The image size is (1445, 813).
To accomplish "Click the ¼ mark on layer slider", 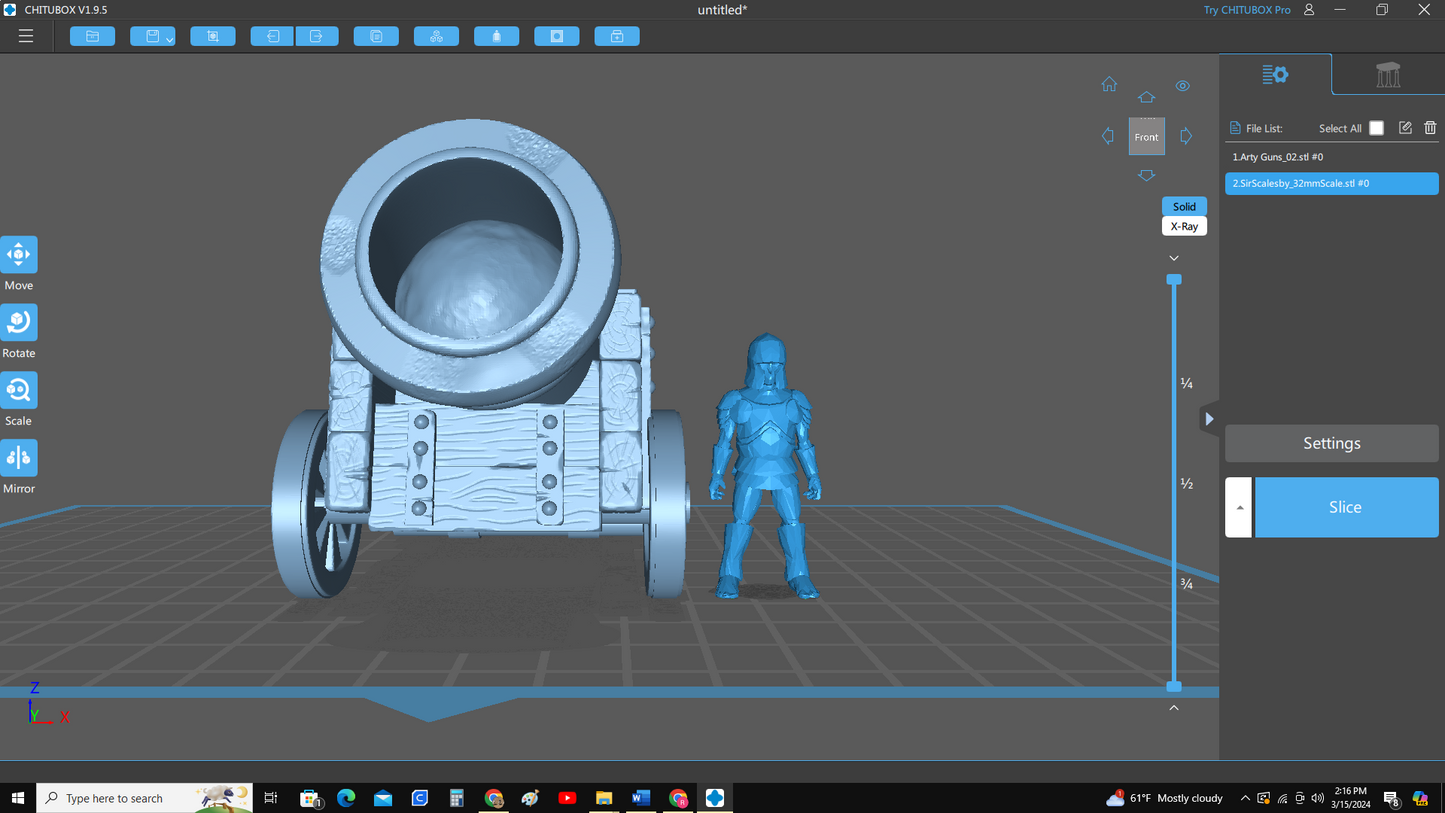I will 1187,384.
